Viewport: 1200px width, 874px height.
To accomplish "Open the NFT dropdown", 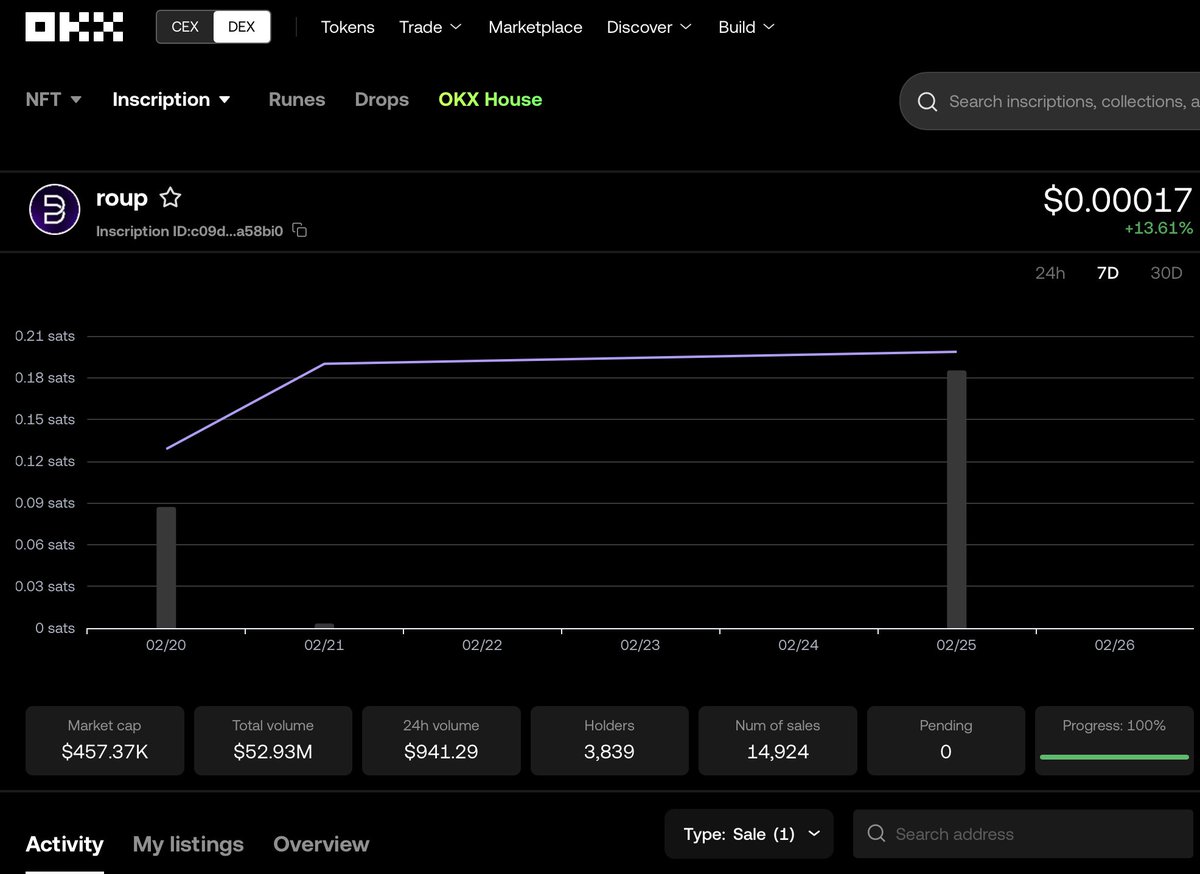I will 54,100.
